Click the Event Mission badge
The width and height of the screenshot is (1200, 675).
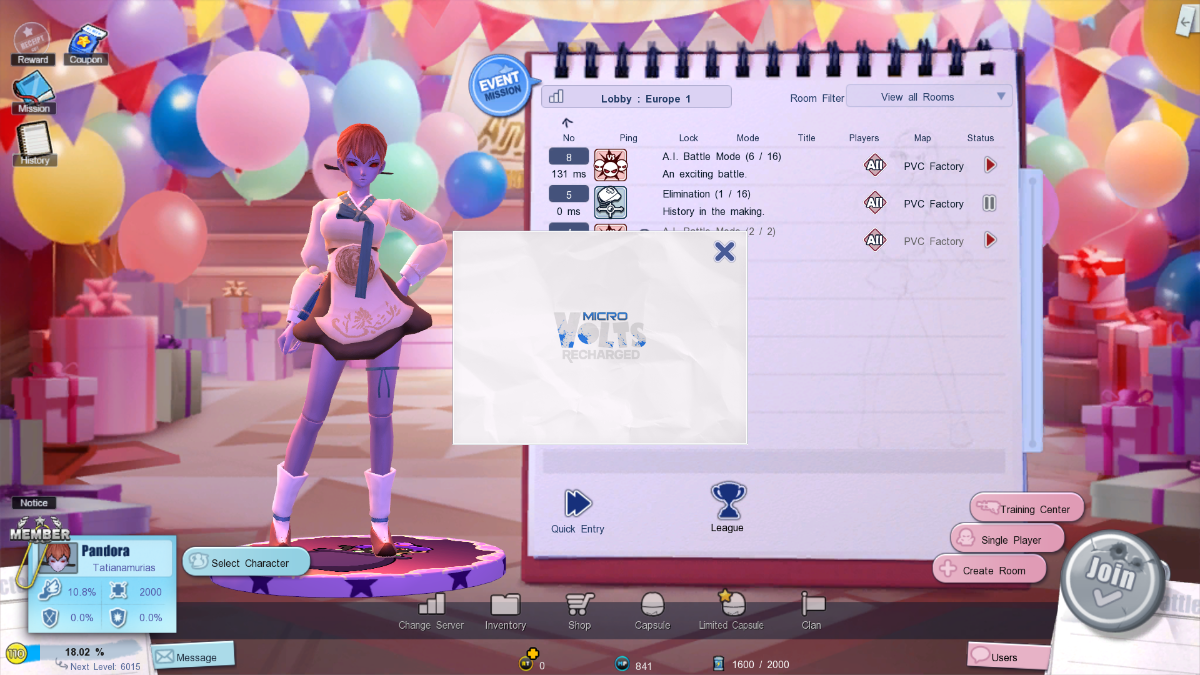click(x=499, y=86)
